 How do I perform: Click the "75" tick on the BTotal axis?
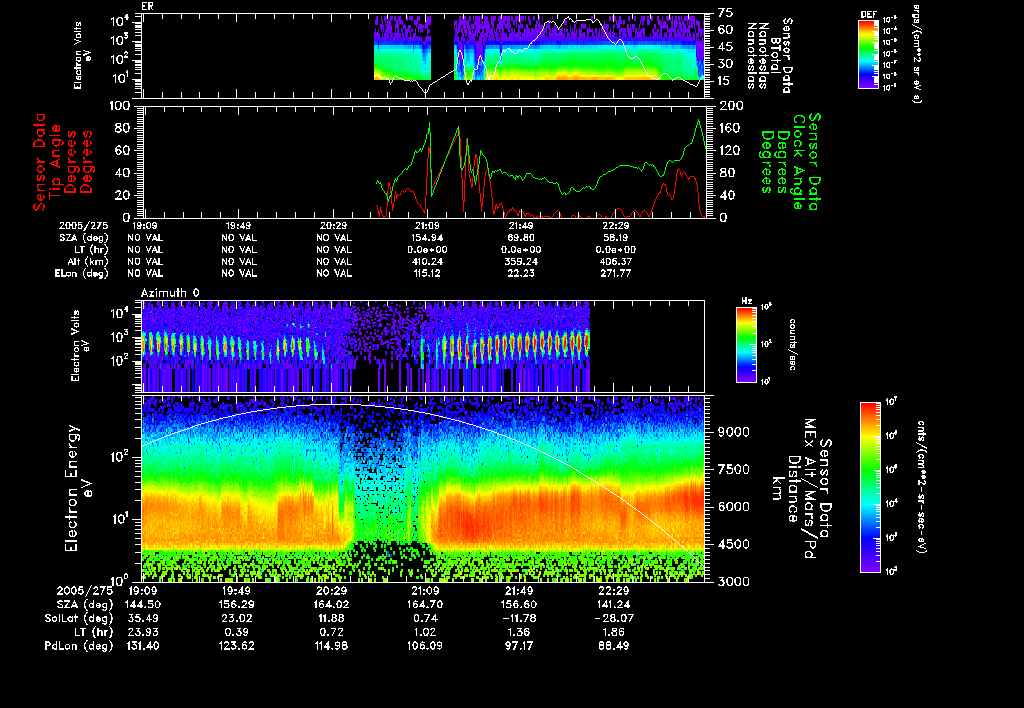click(726, 12)
